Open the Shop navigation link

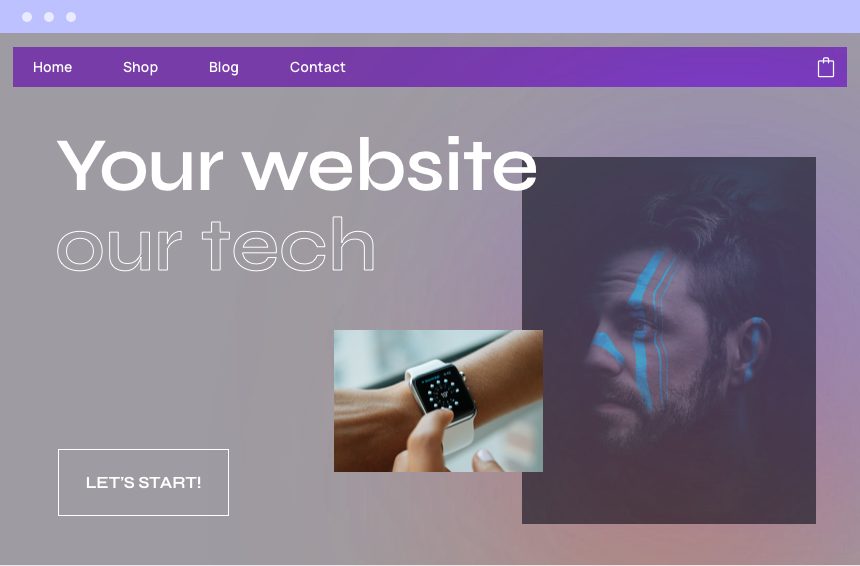140,67
